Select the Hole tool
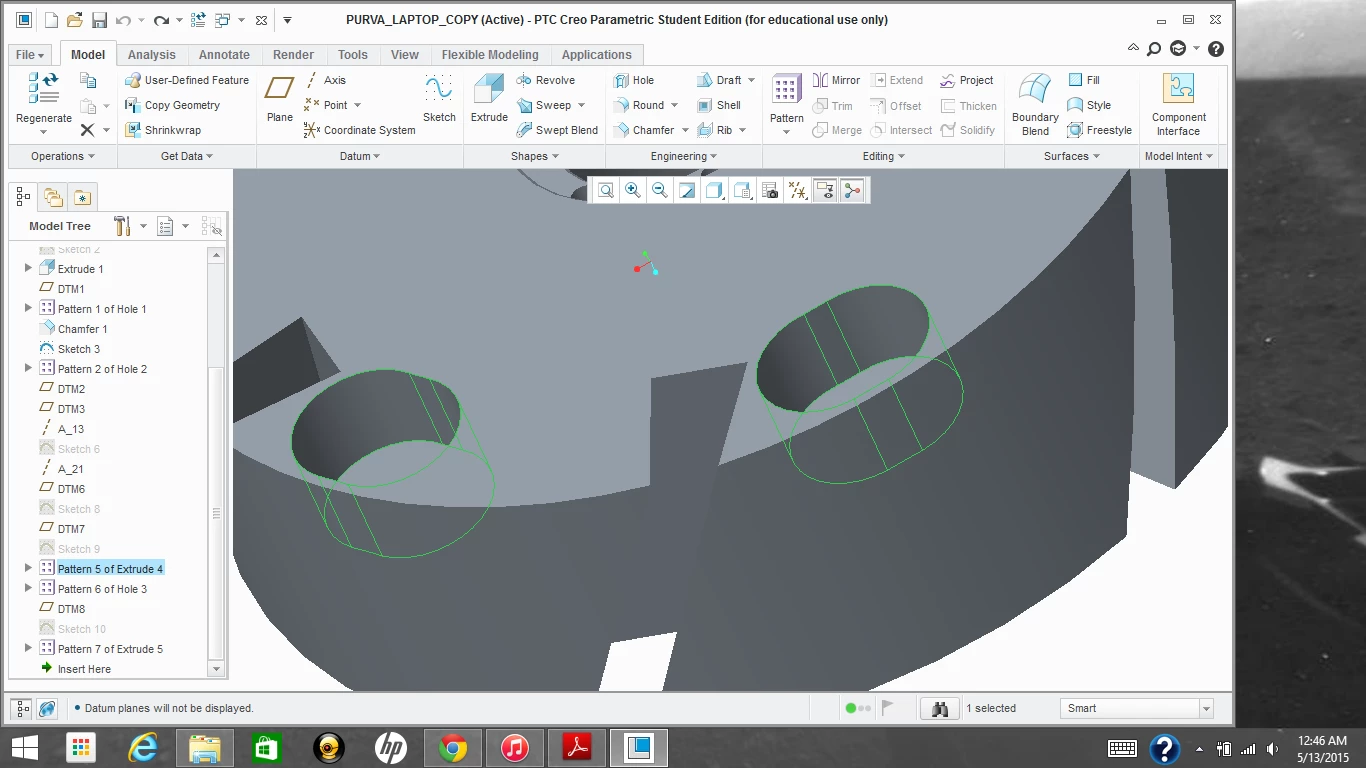This screenshot has height=768, width=1366. tap(633, 80)
